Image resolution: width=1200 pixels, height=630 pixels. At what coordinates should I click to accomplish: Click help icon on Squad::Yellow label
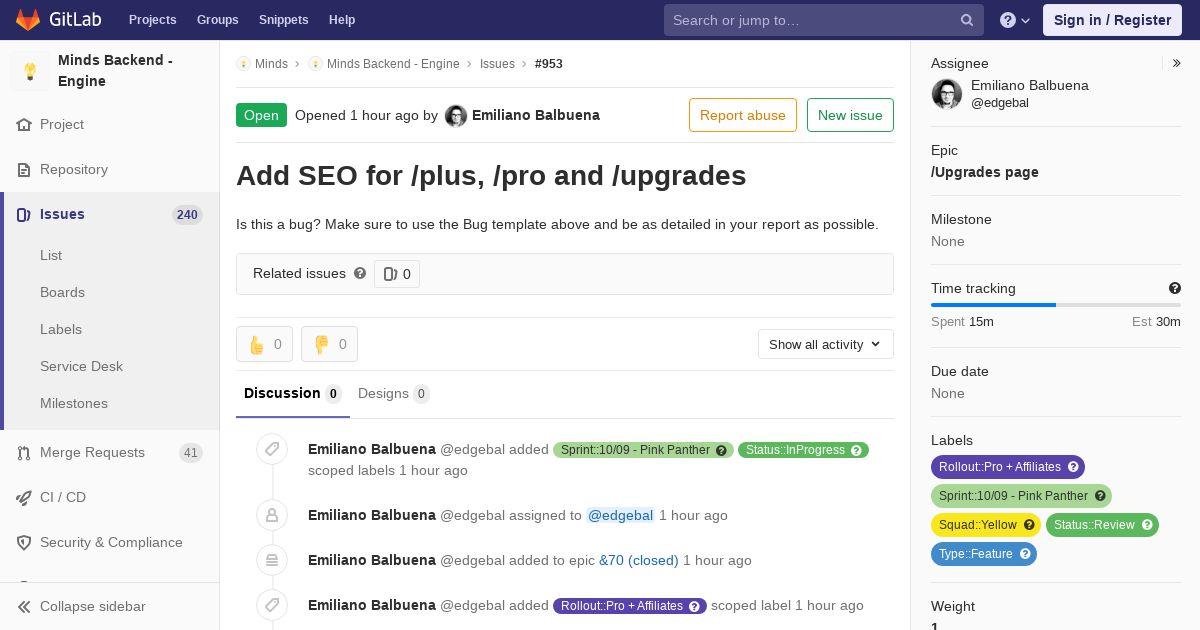(x=1030, y=525)
